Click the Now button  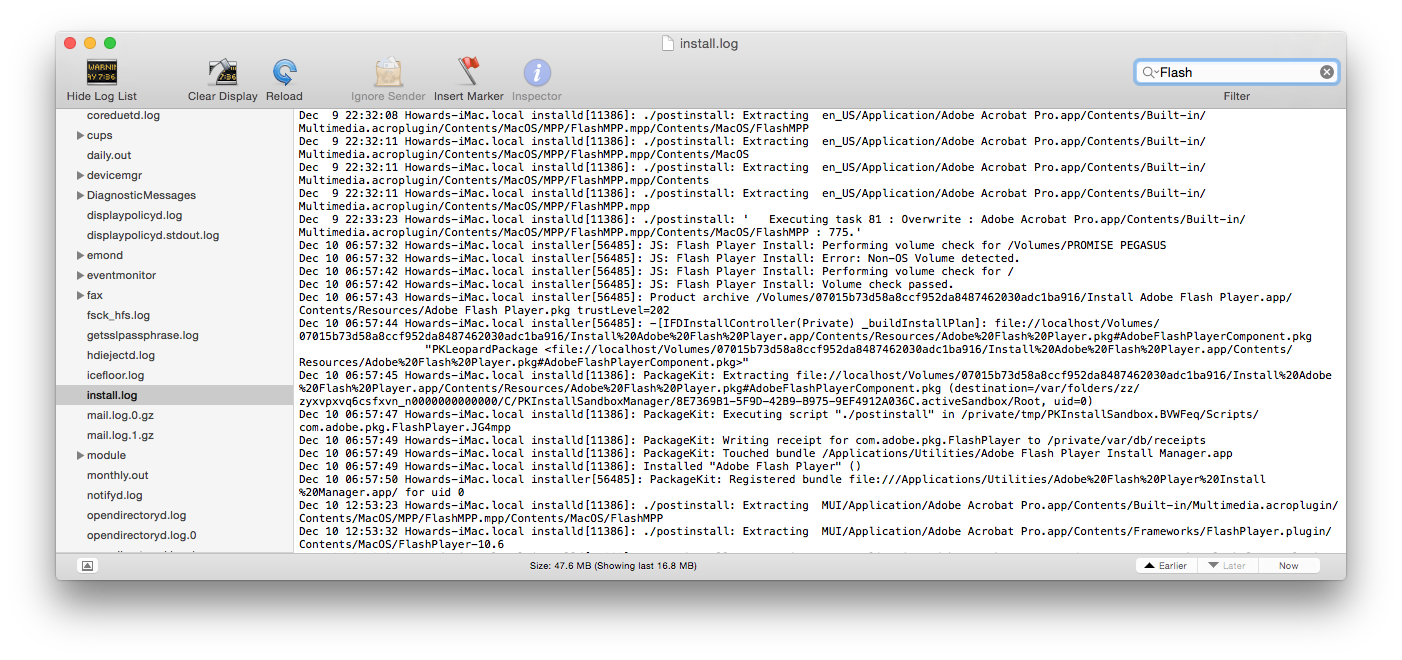click(x=1288, y=566)
